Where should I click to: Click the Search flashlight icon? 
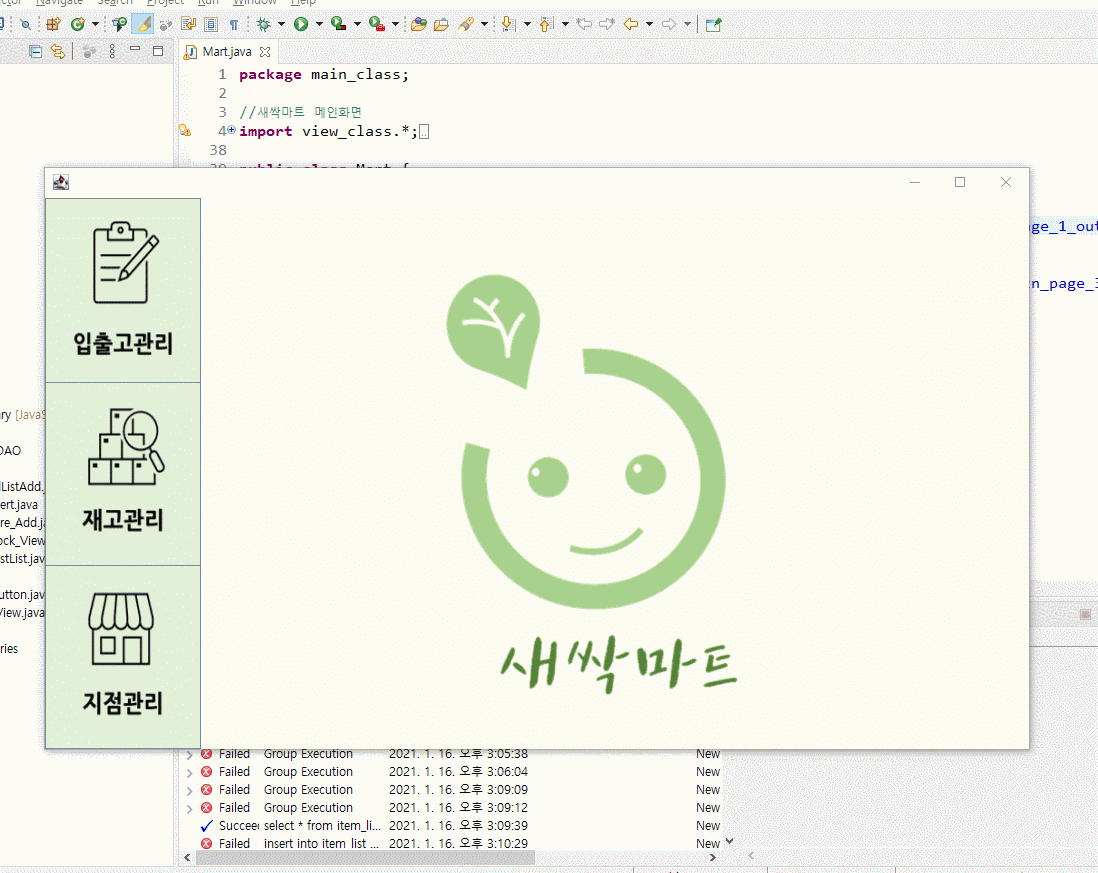(x=466, y=25)
